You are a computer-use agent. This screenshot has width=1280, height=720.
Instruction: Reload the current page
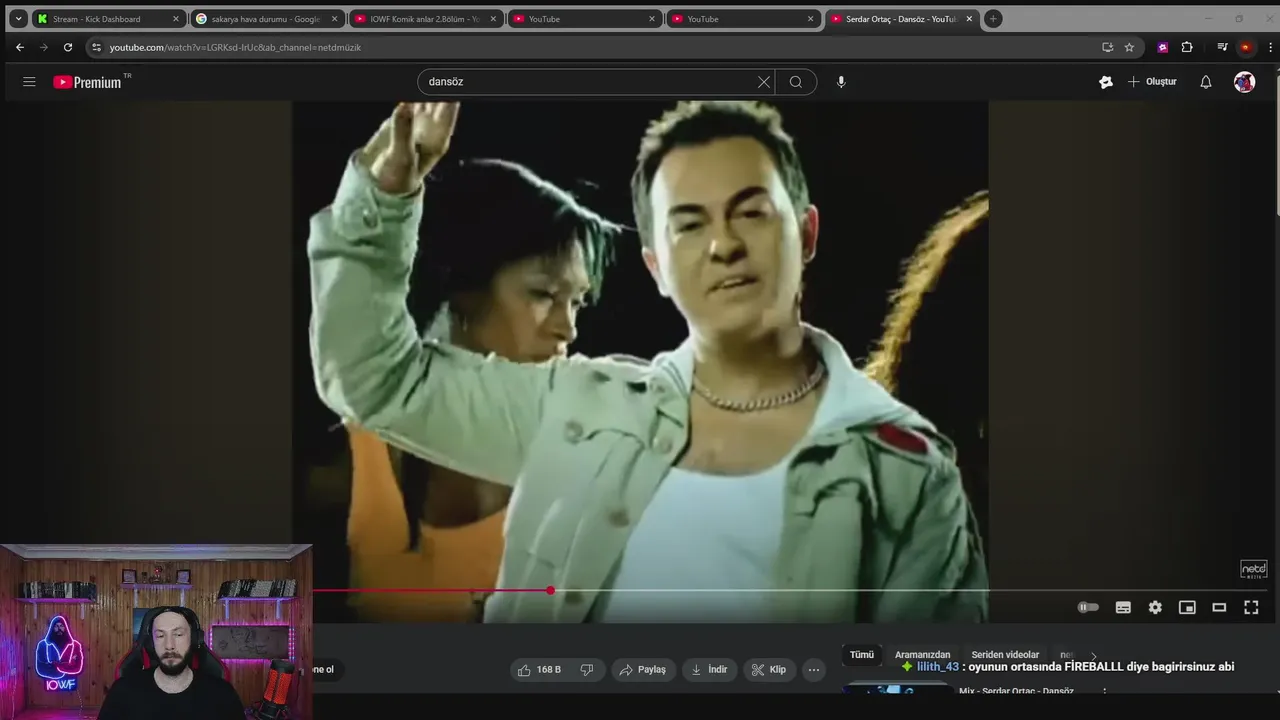[68, 47]
